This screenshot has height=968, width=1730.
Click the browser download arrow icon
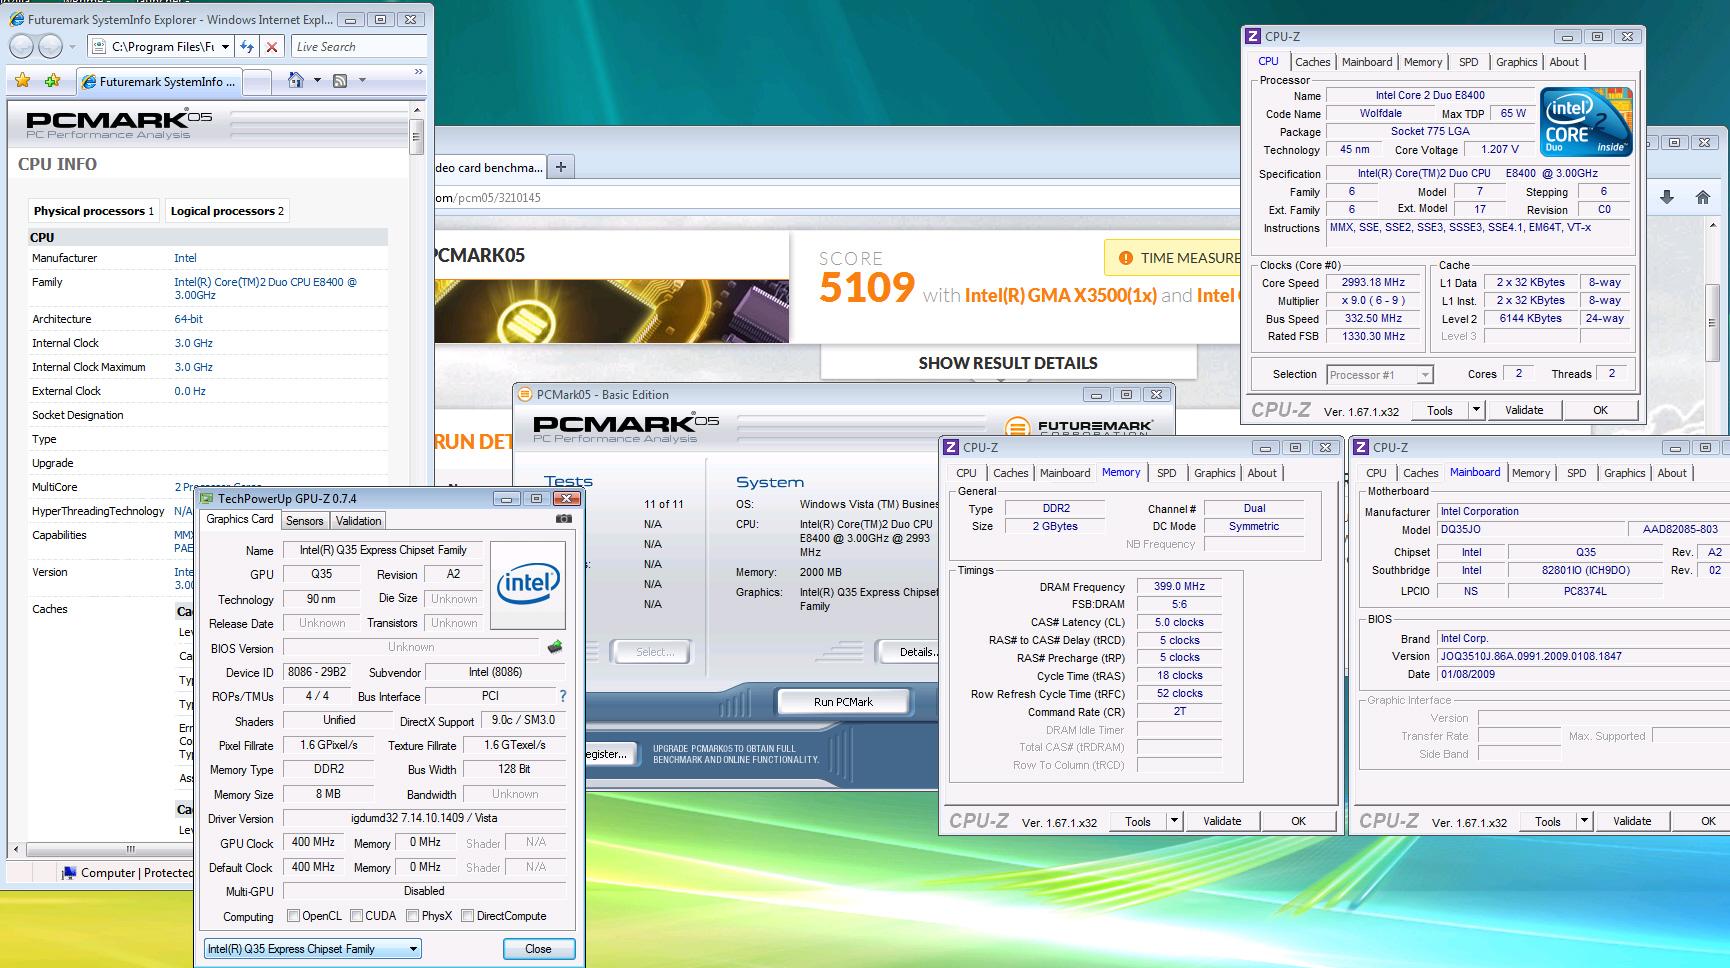tap(1666, 197)
